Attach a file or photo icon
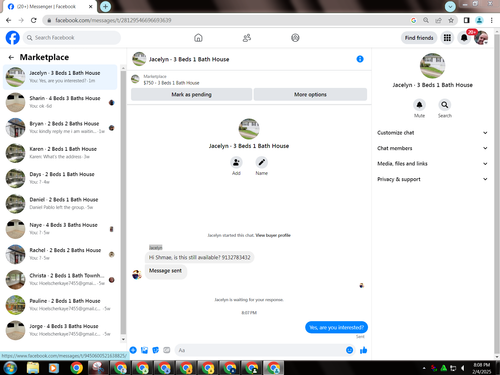Screen dimensions: 500x375 pyautogui.click(x=144, y=350)
